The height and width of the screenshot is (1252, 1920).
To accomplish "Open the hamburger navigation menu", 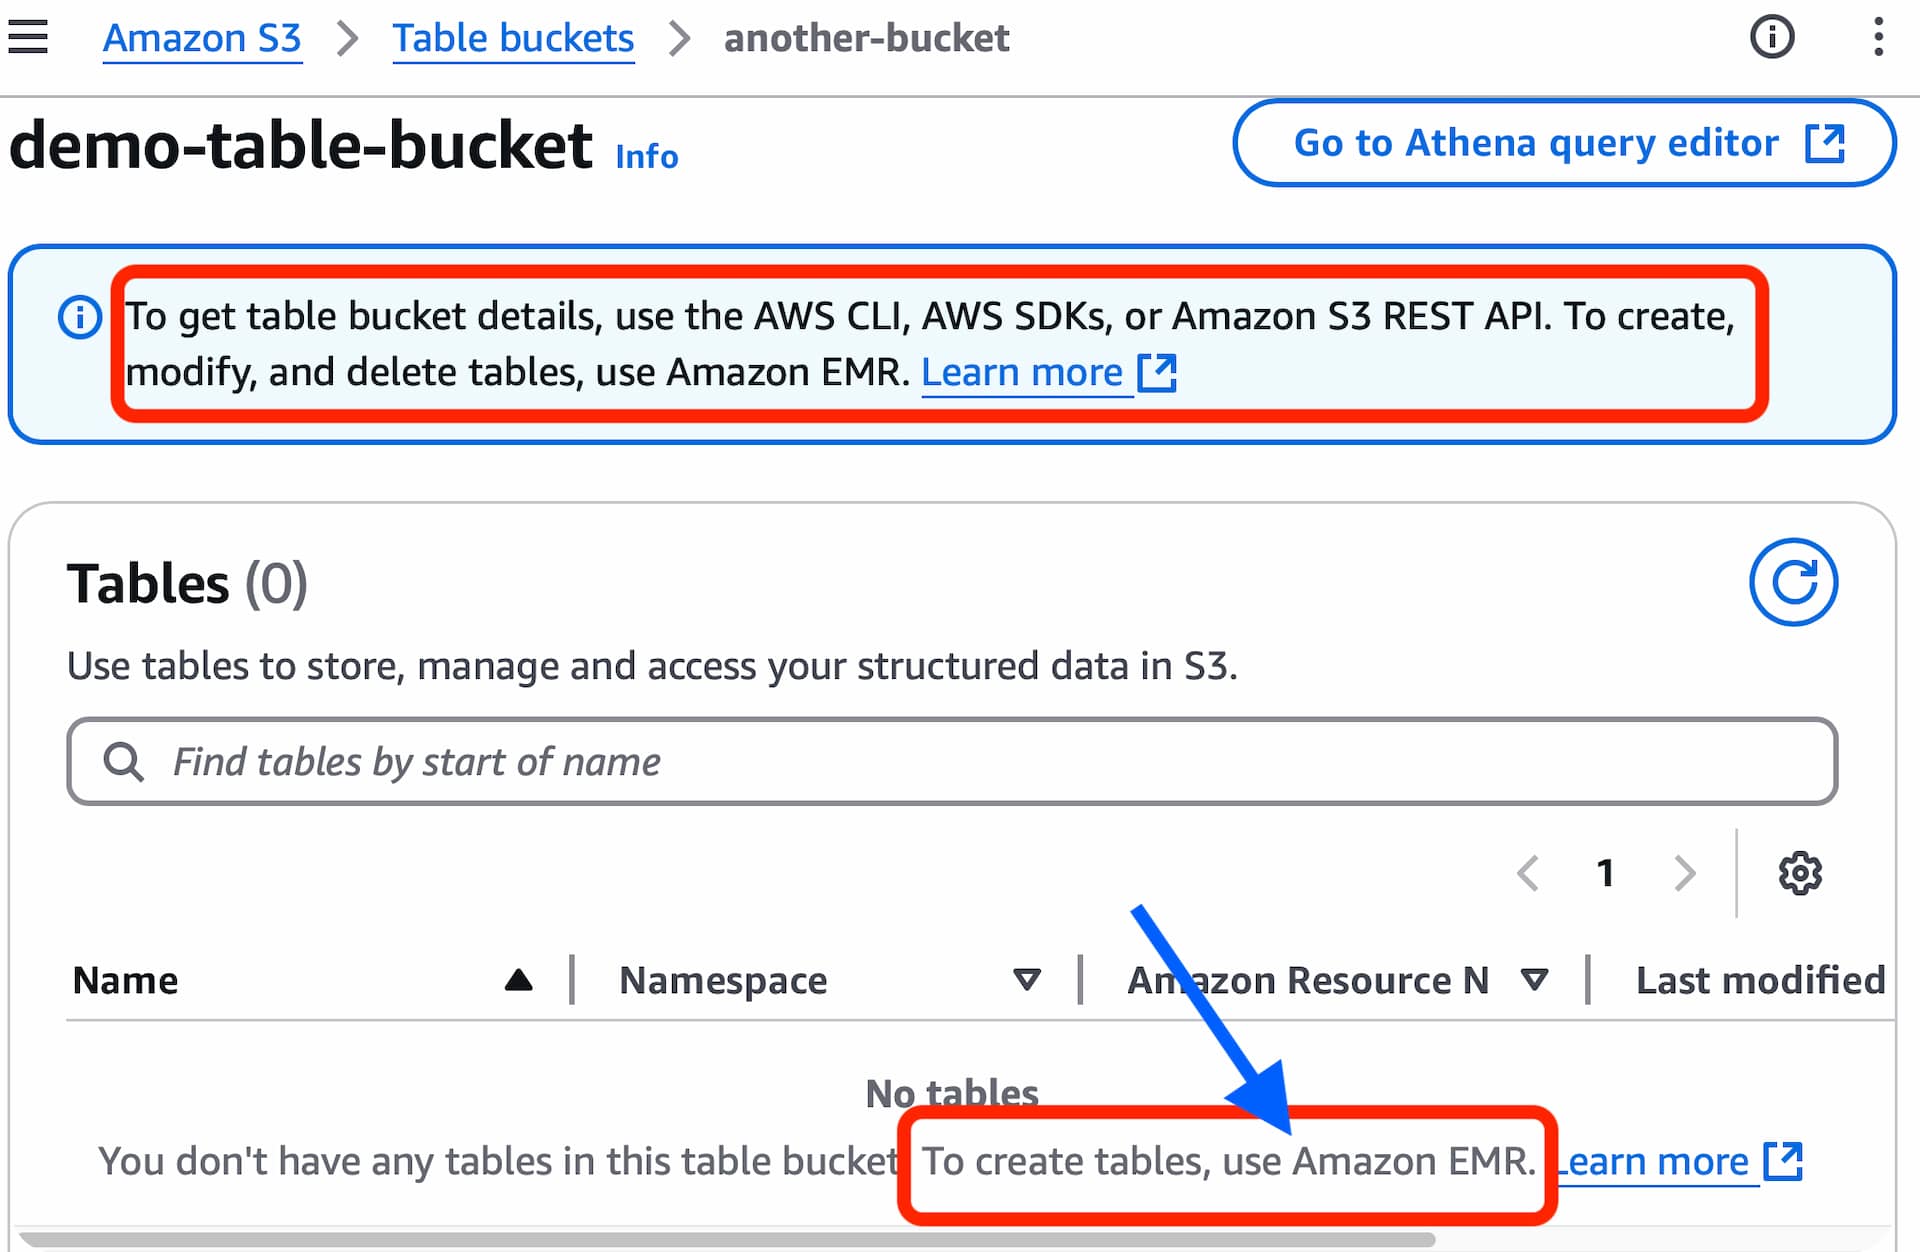I will [x=28, y=37].
